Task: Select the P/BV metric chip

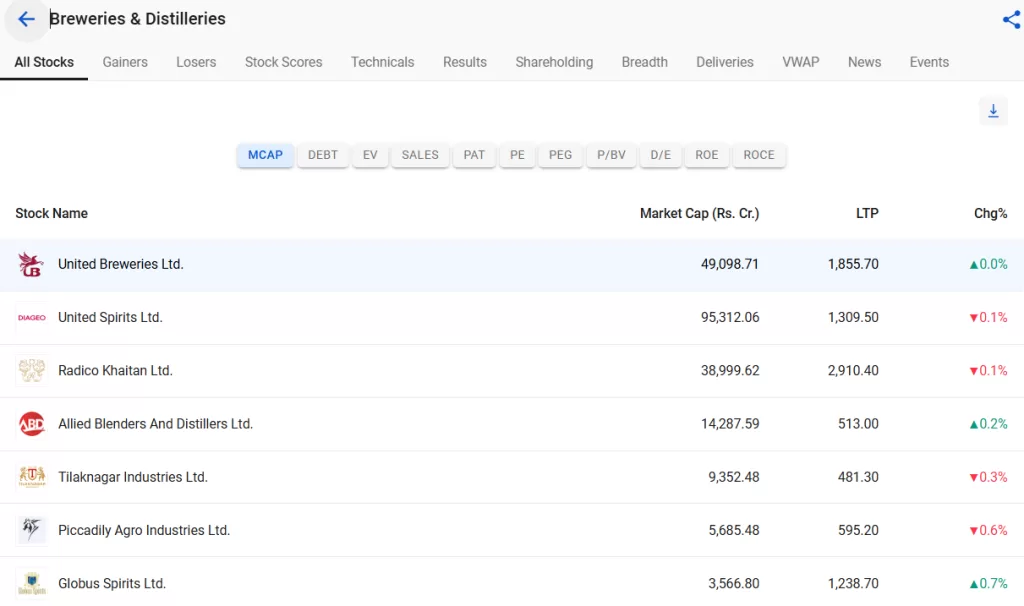Action: [x=611, y=155]
